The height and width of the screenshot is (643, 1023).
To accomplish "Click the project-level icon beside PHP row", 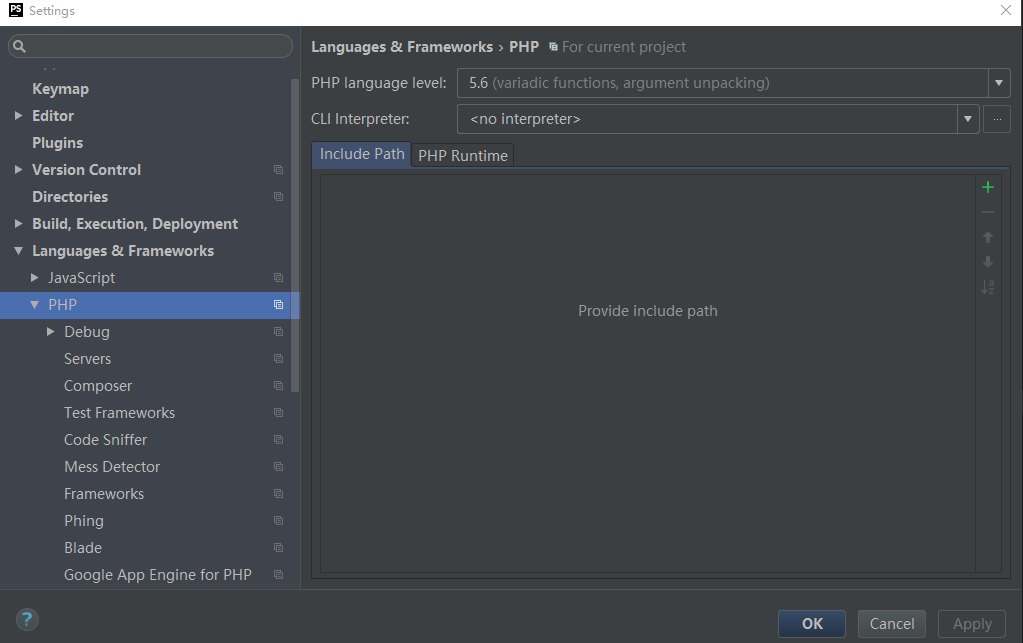I will point(279,305).
